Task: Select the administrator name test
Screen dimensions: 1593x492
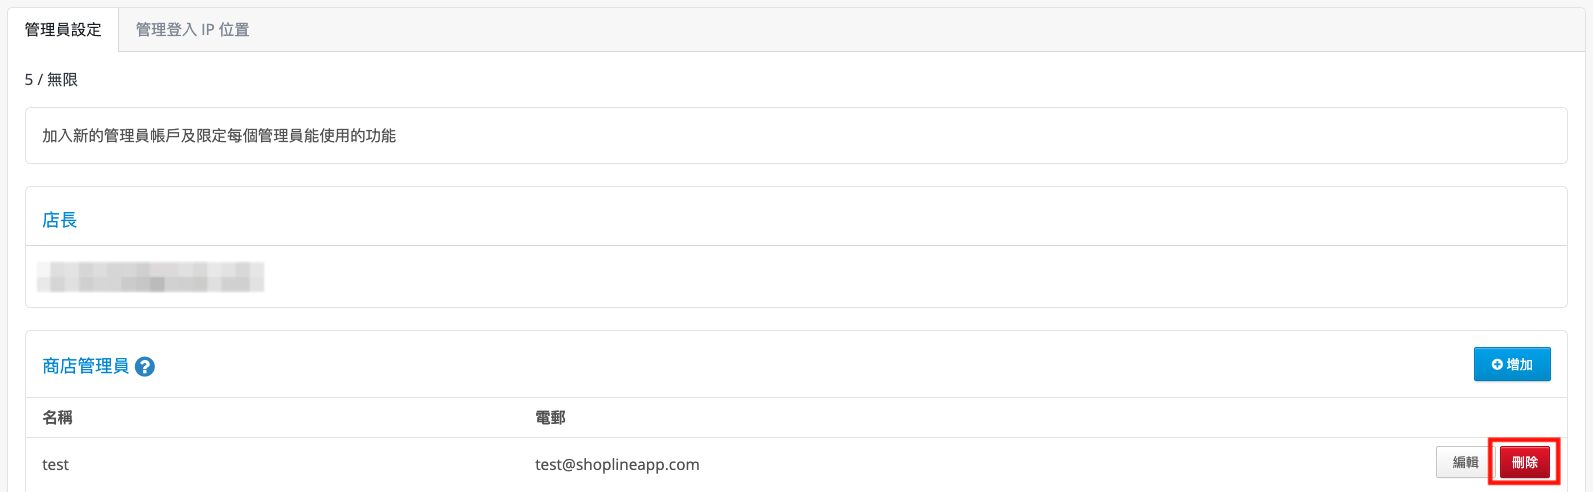Action: coord(56,464)
